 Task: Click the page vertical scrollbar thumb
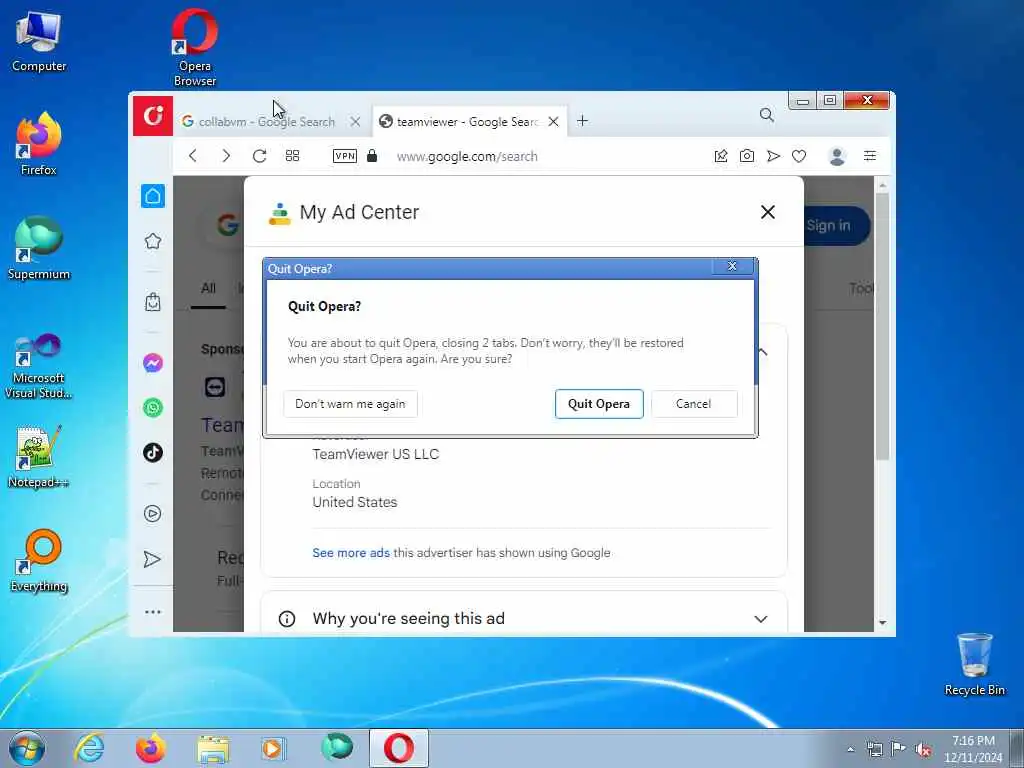[x=882, y=327]
